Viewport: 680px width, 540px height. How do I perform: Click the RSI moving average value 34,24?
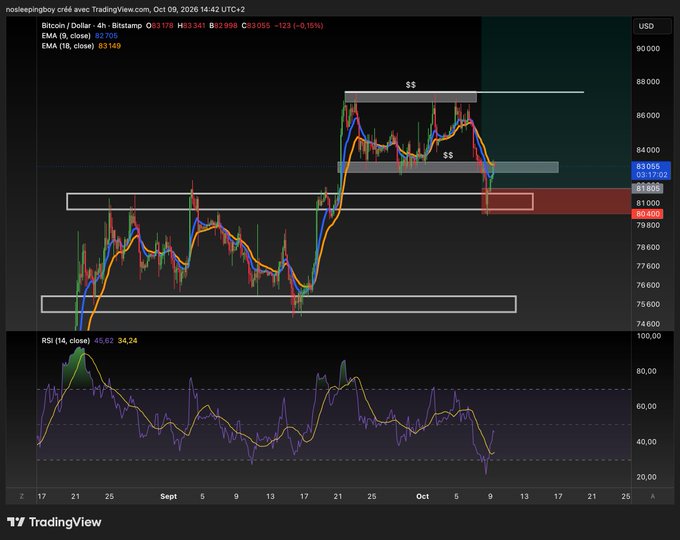[x=128, y=340]
